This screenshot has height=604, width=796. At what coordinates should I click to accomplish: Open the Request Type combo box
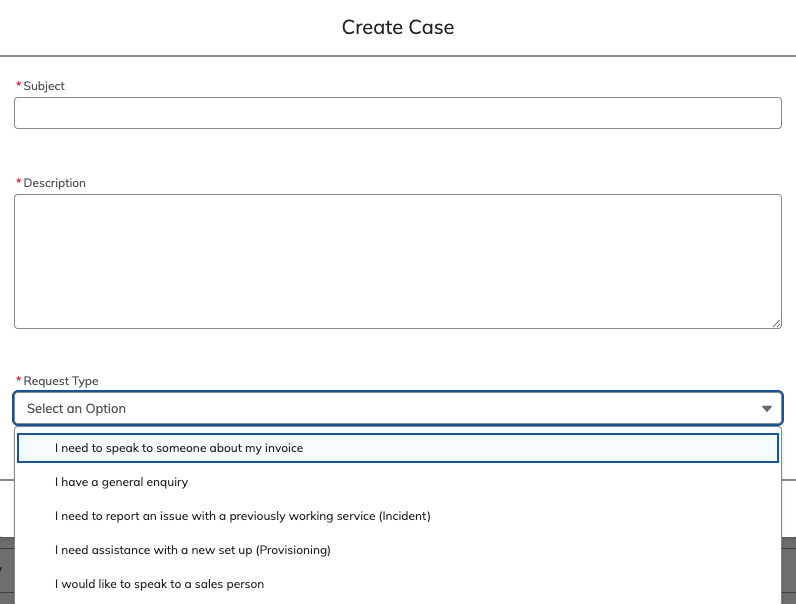(397, 408)
